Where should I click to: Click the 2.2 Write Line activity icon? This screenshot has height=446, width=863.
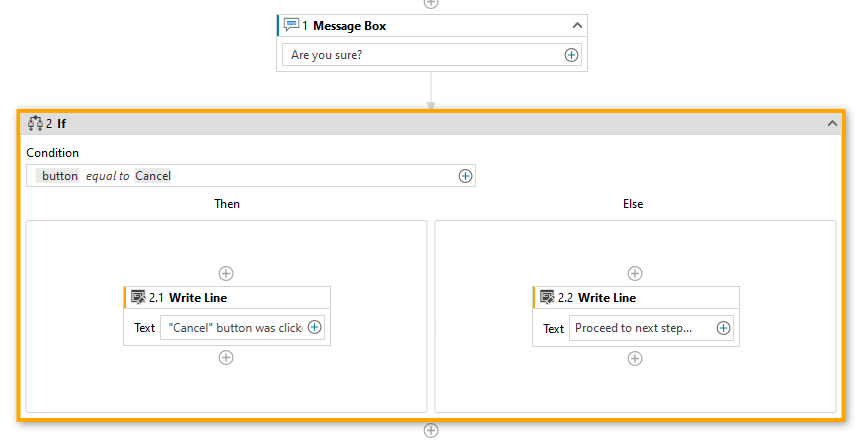(547, 297)
